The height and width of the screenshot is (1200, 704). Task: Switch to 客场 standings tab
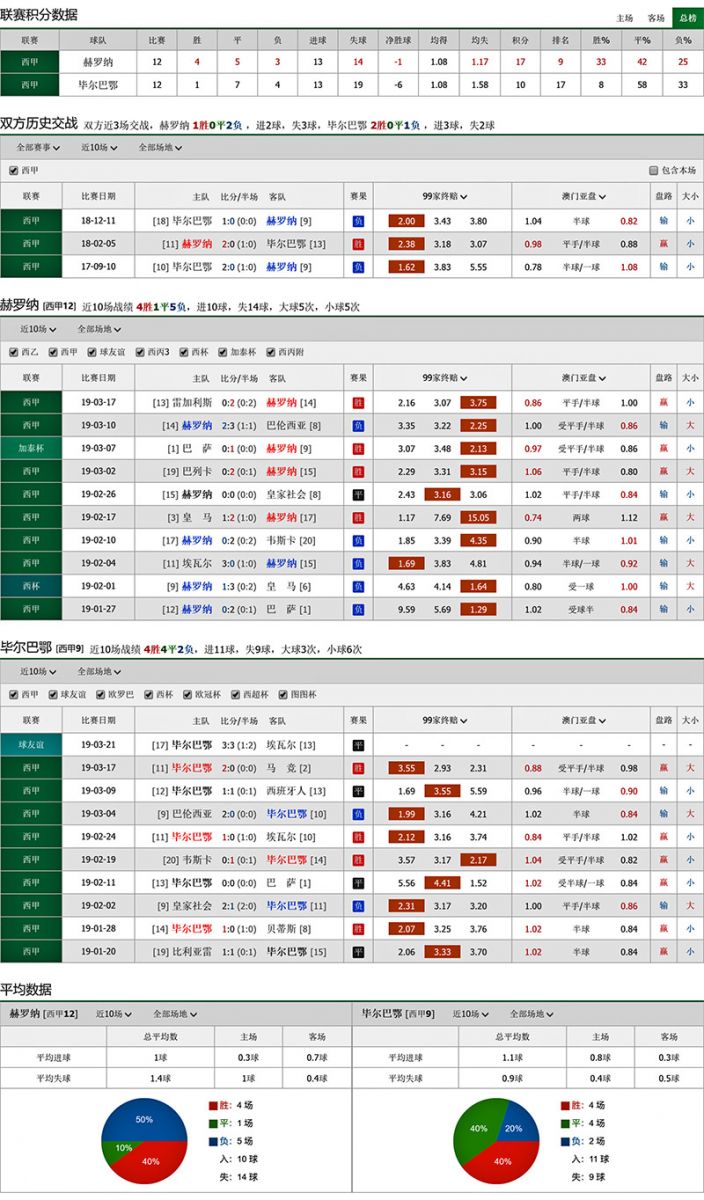(x=657, y=18)
